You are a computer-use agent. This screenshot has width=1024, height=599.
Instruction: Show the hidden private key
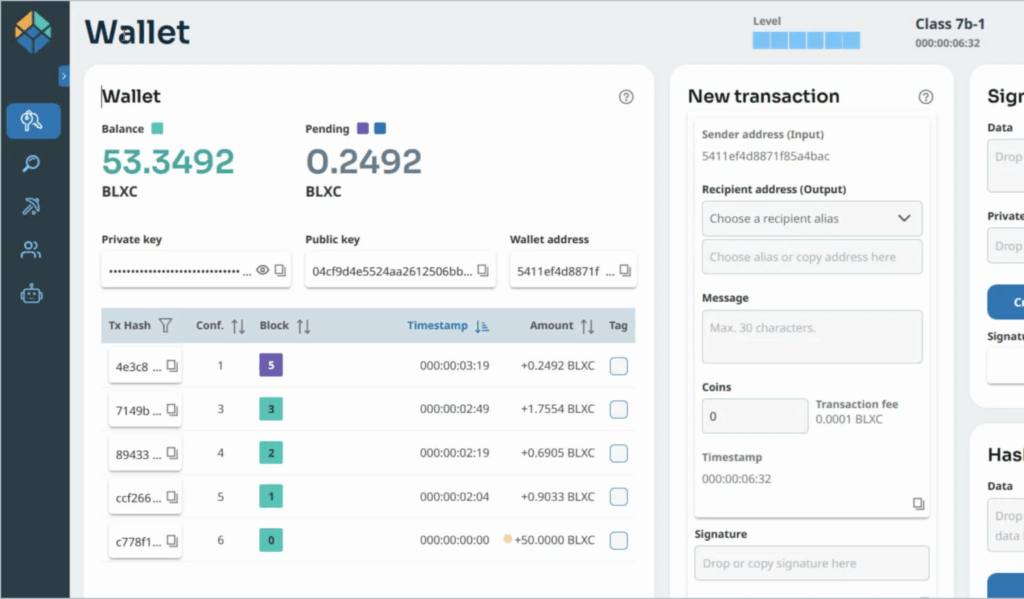pos(262,271)
